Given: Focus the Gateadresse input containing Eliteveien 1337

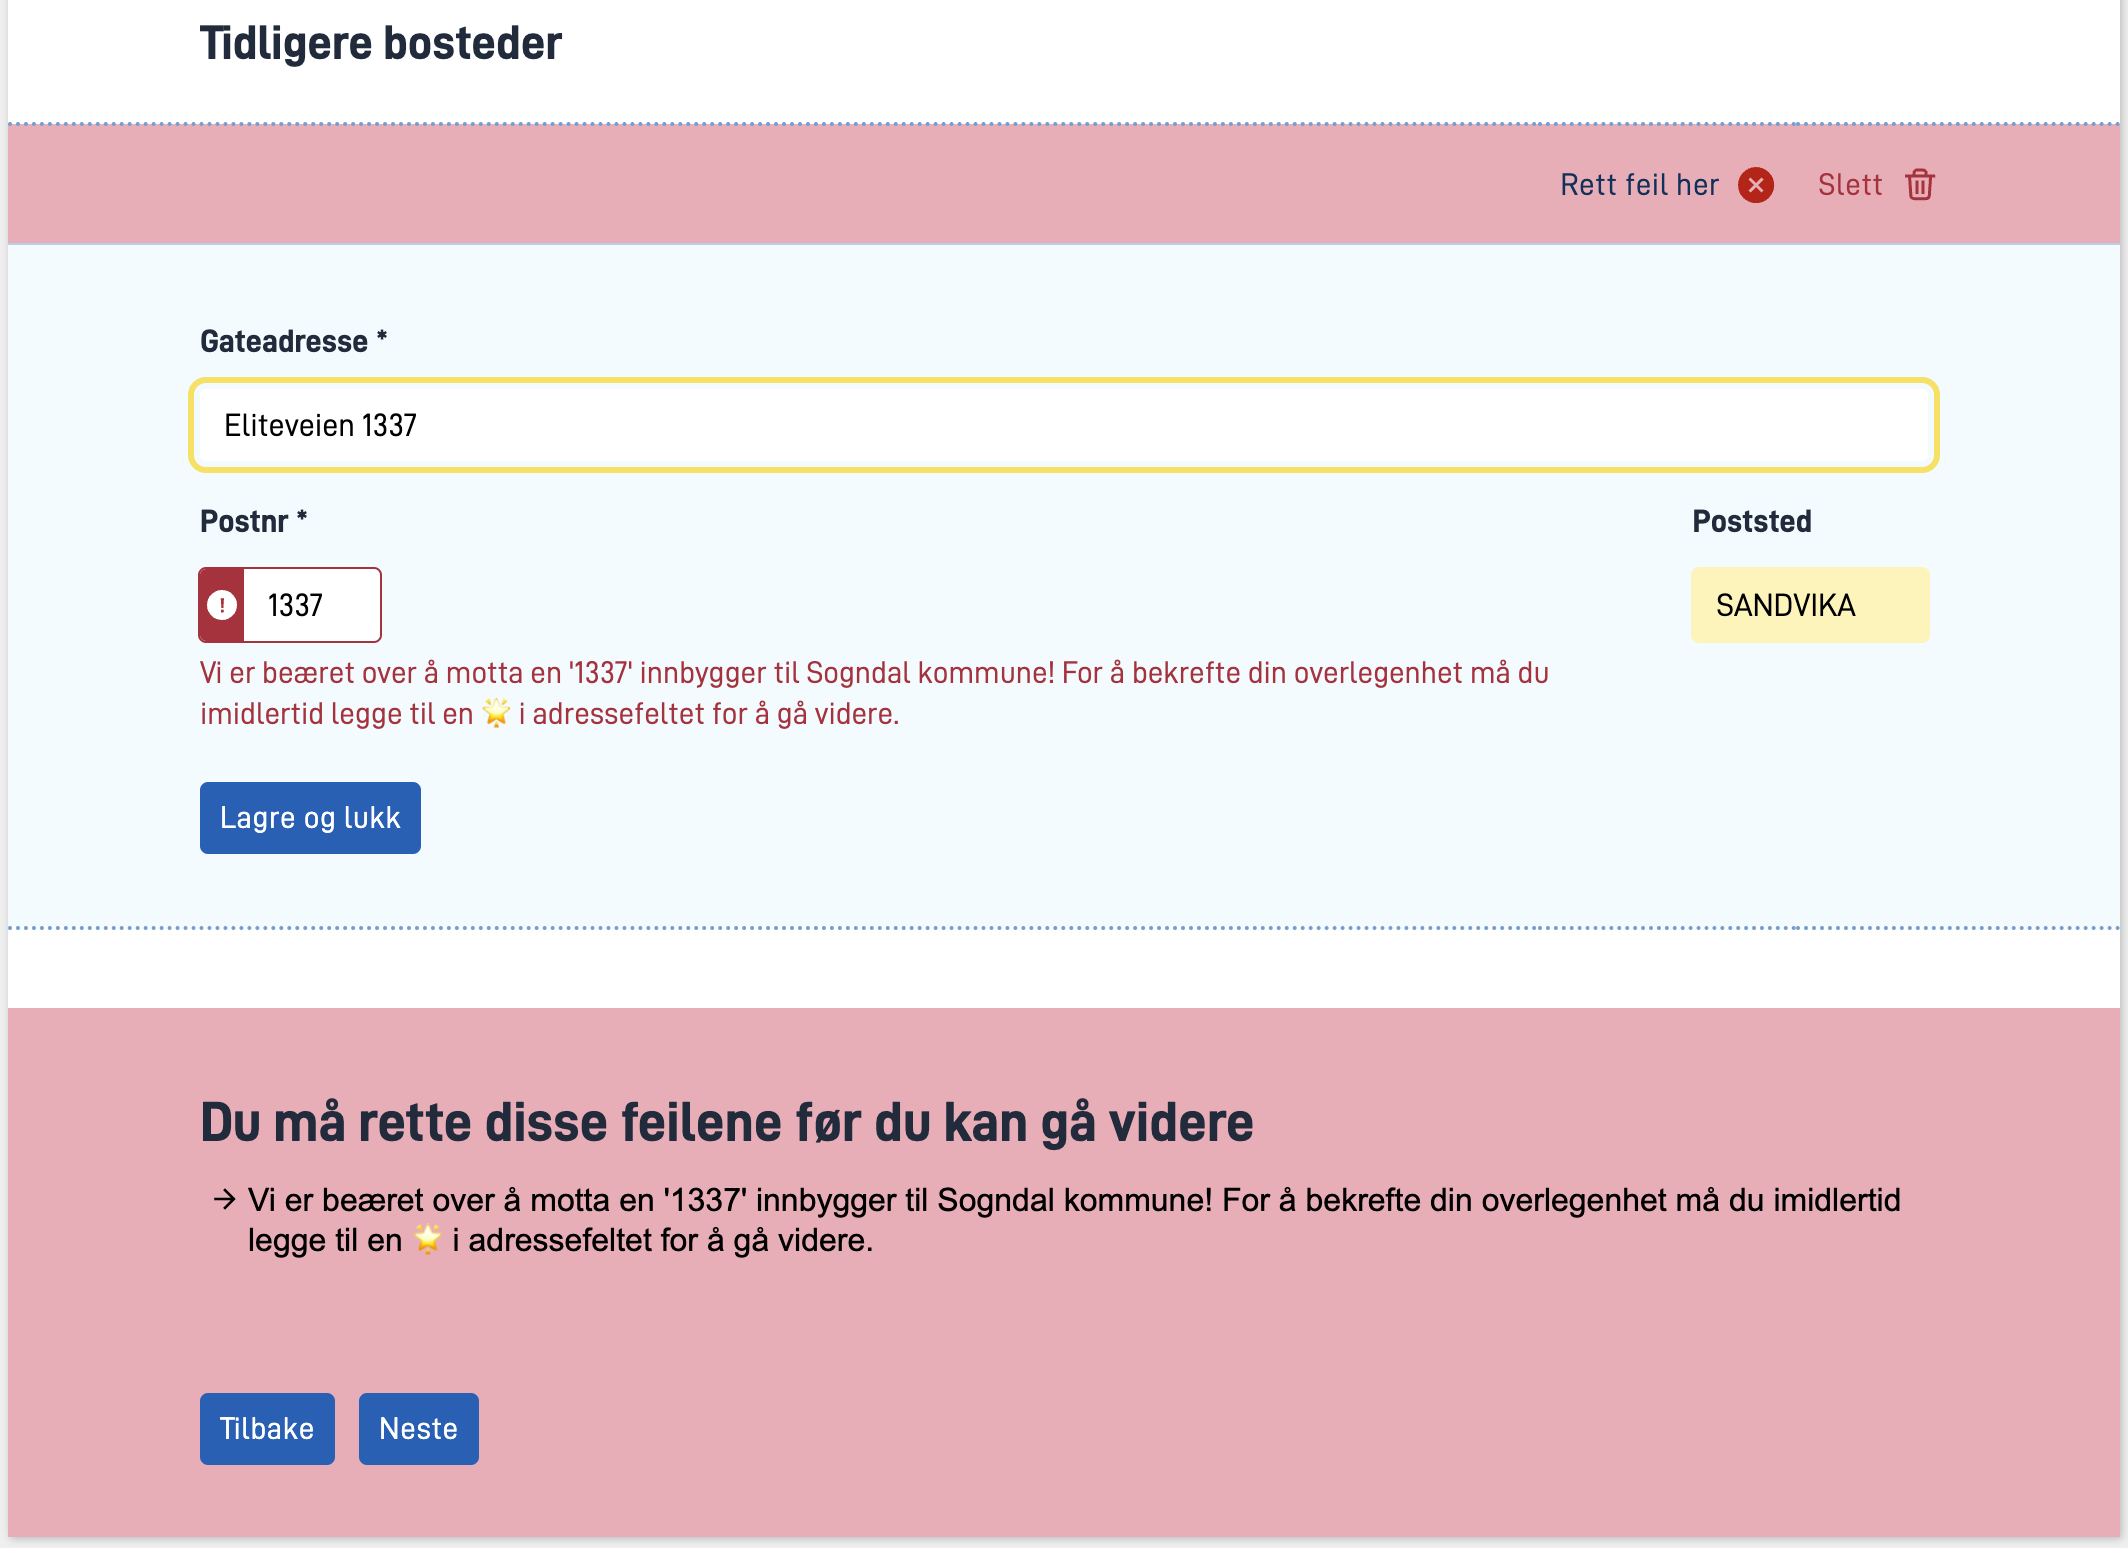Looking at the screenshot, I should coord(1063,425).
